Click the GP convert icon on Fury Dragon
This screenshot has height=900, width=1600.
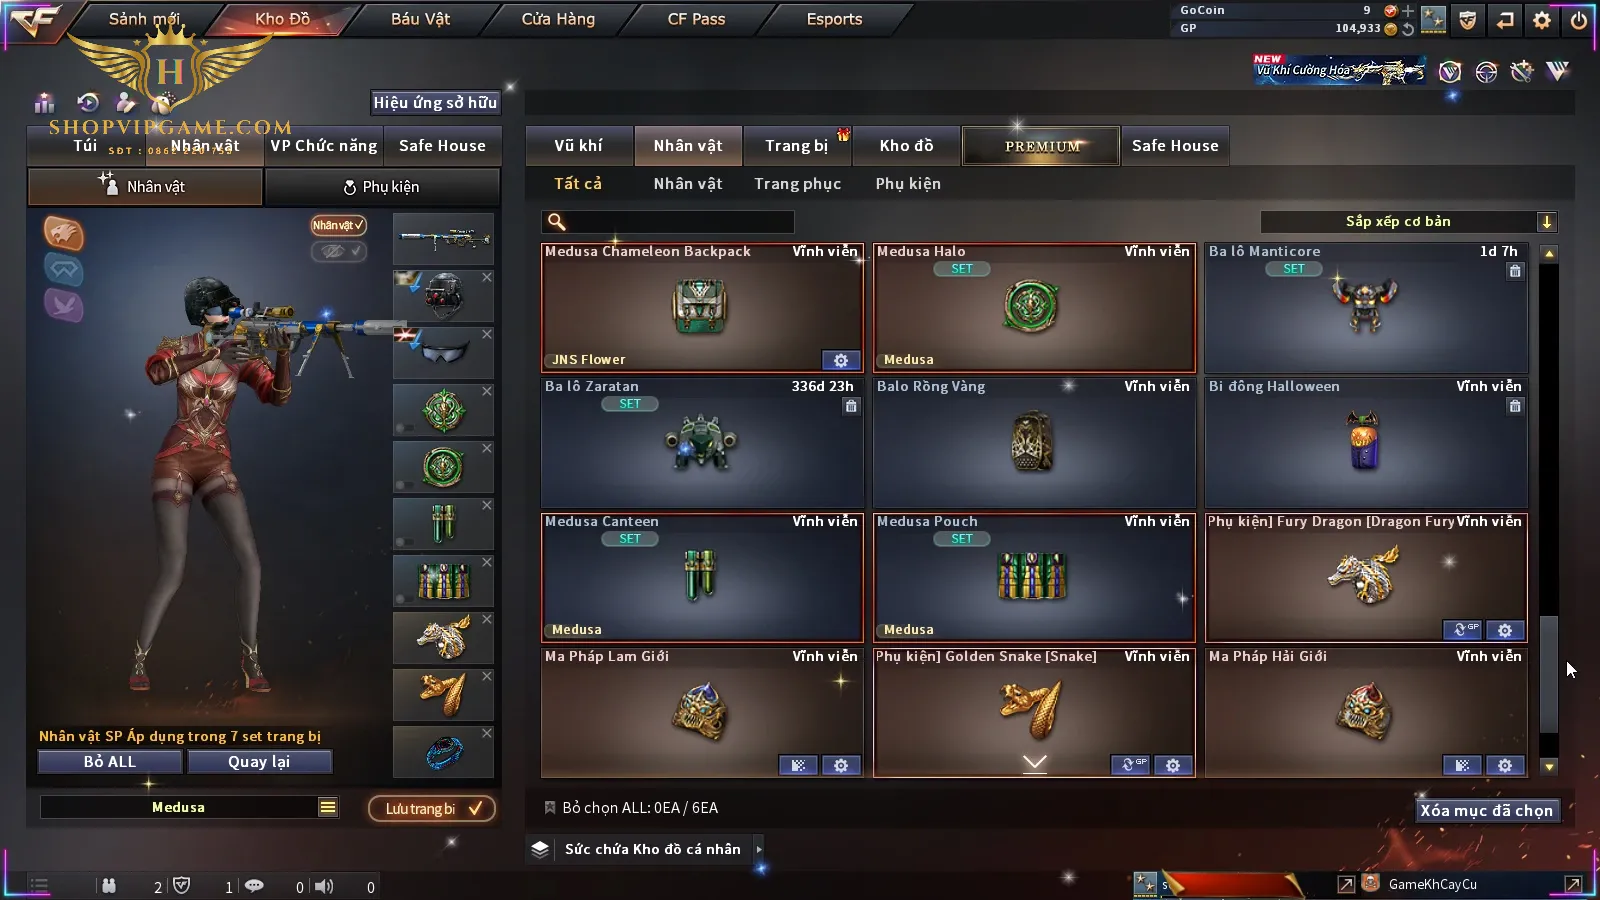[x=1463, y=630]
